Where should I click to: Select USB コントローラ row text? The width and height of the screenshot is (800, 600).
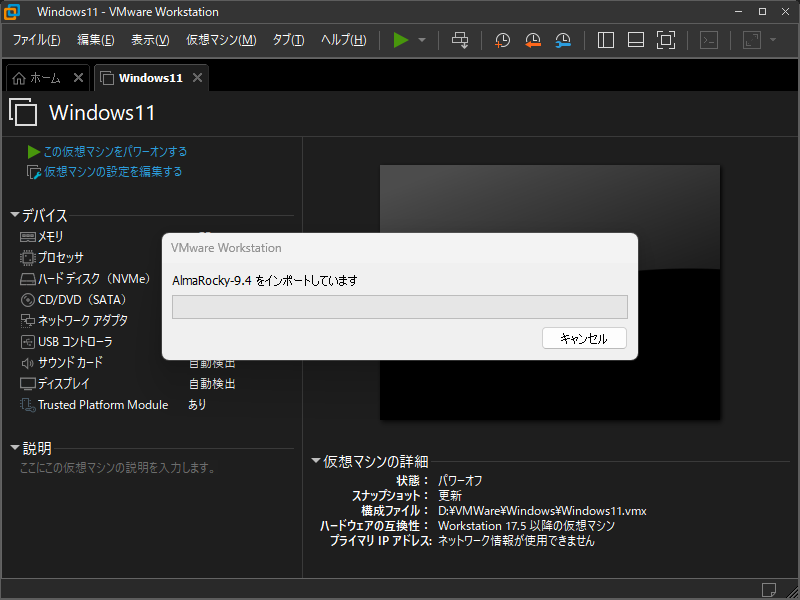click(x=76, y=341)
